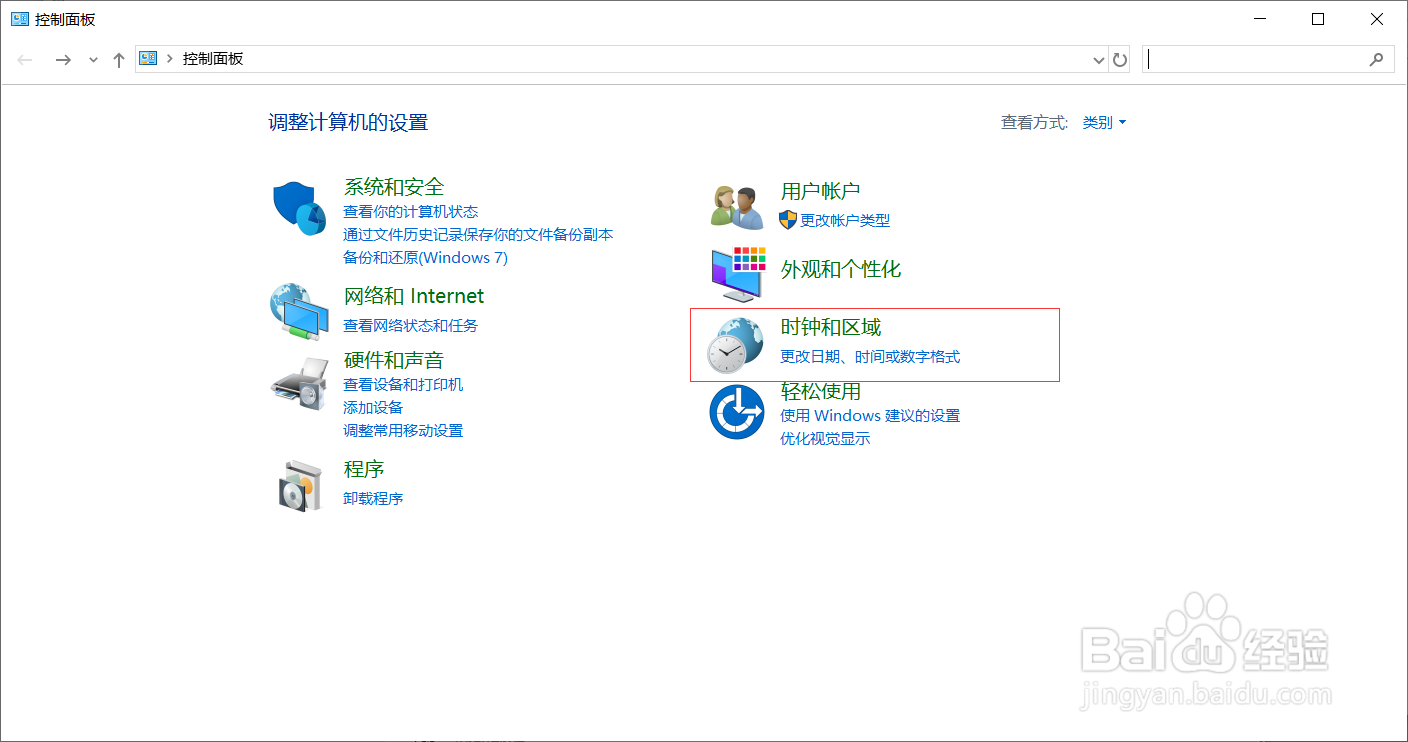The height and width of the screenshot is (742, 1408).
Task: Click the 轻松使用 accessibility icon
Action: click(736, 411)
